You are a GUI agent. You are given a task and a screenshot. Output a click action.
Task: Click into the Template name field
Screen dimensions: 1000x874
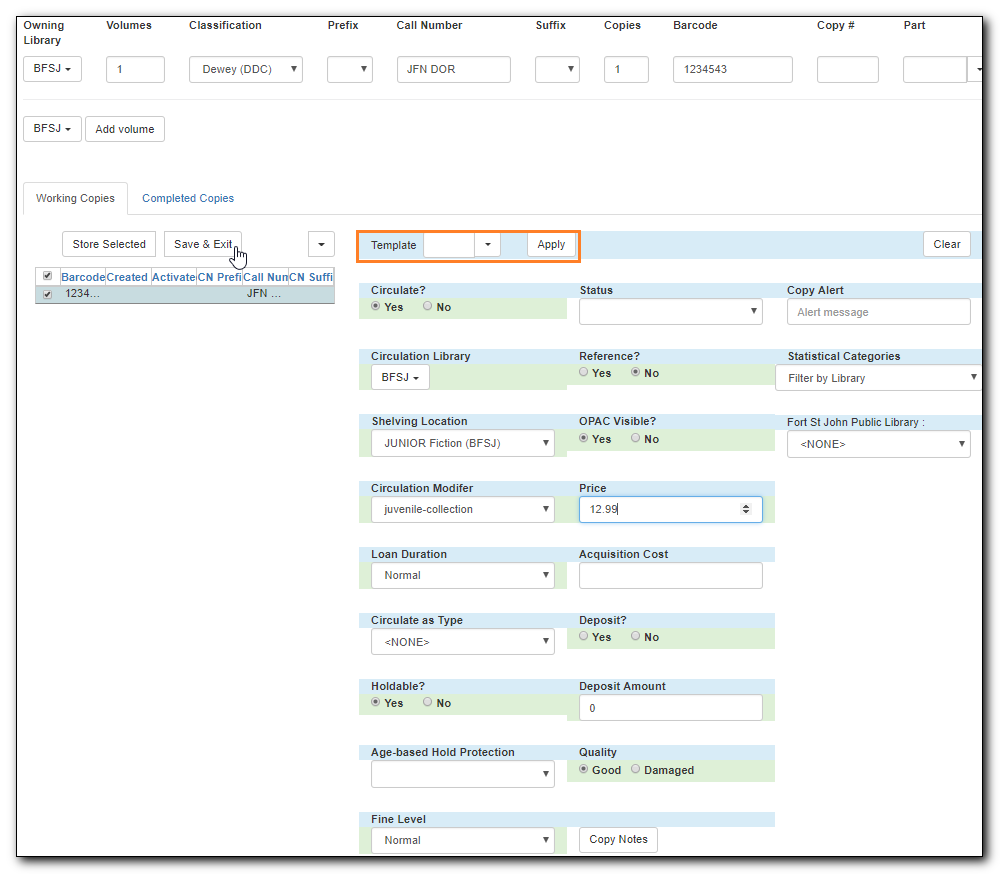(449, 245)
